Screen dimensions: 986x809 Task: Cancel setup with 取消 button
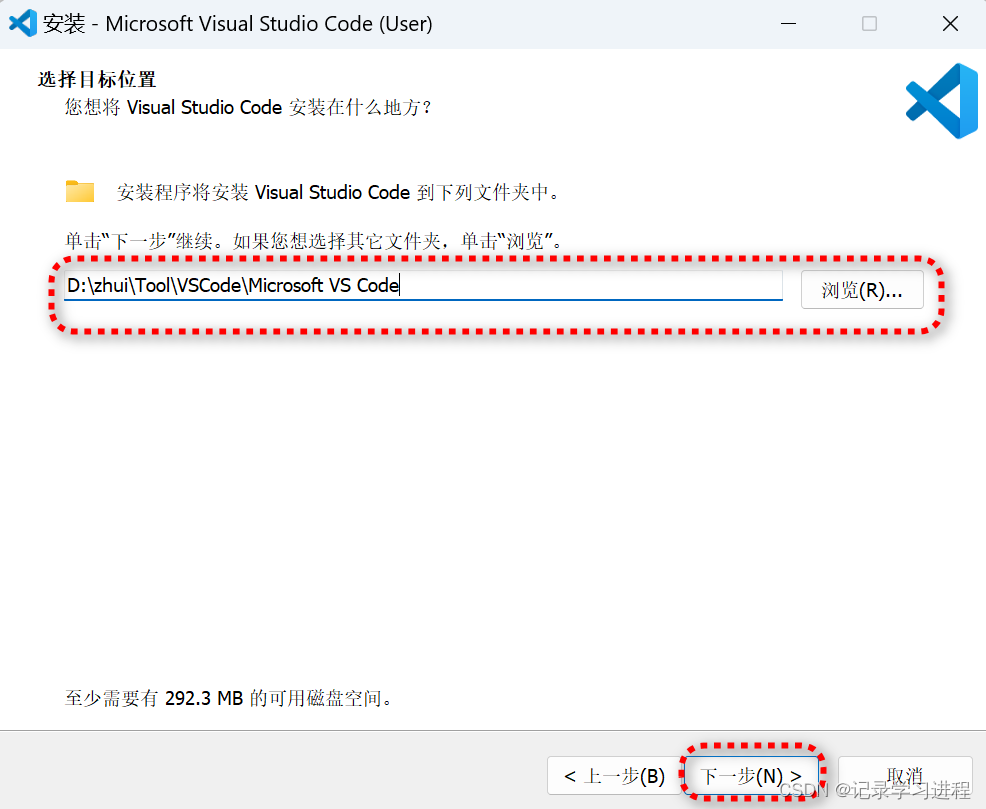pyautogui.click(x=906, y=776)
